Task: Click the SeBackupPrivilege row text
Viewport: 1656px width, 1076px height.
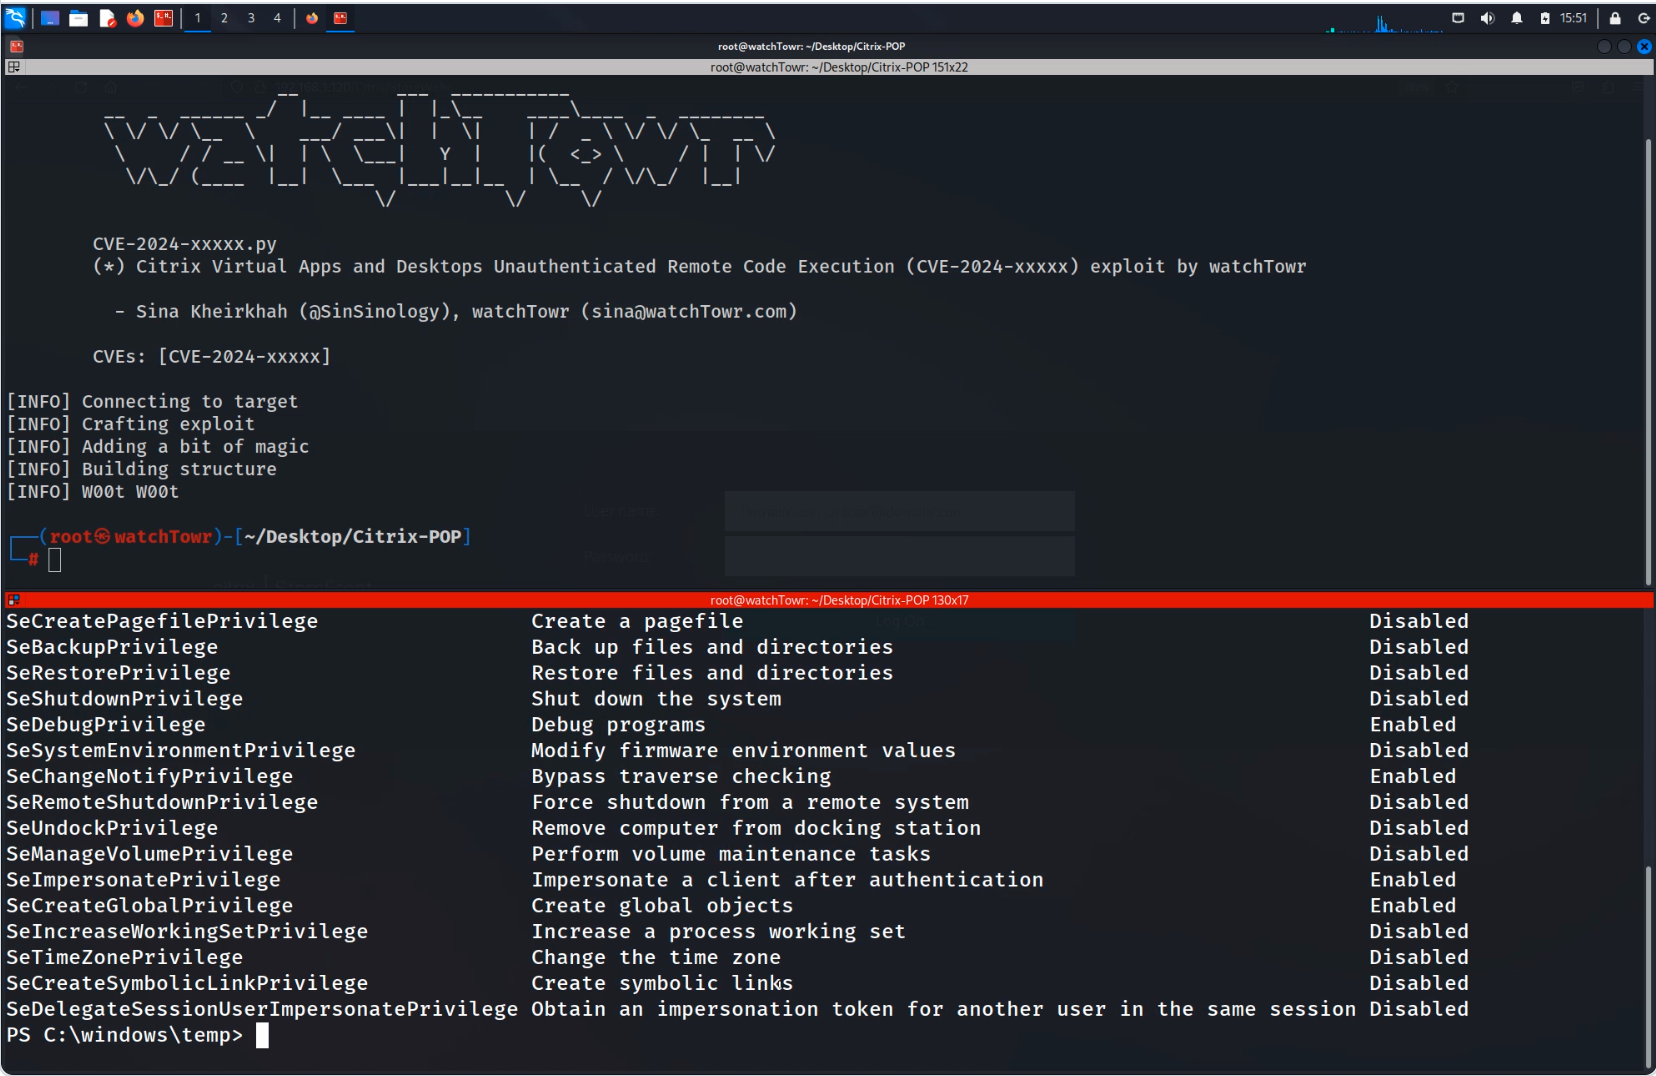Action: tap(112, 647)
